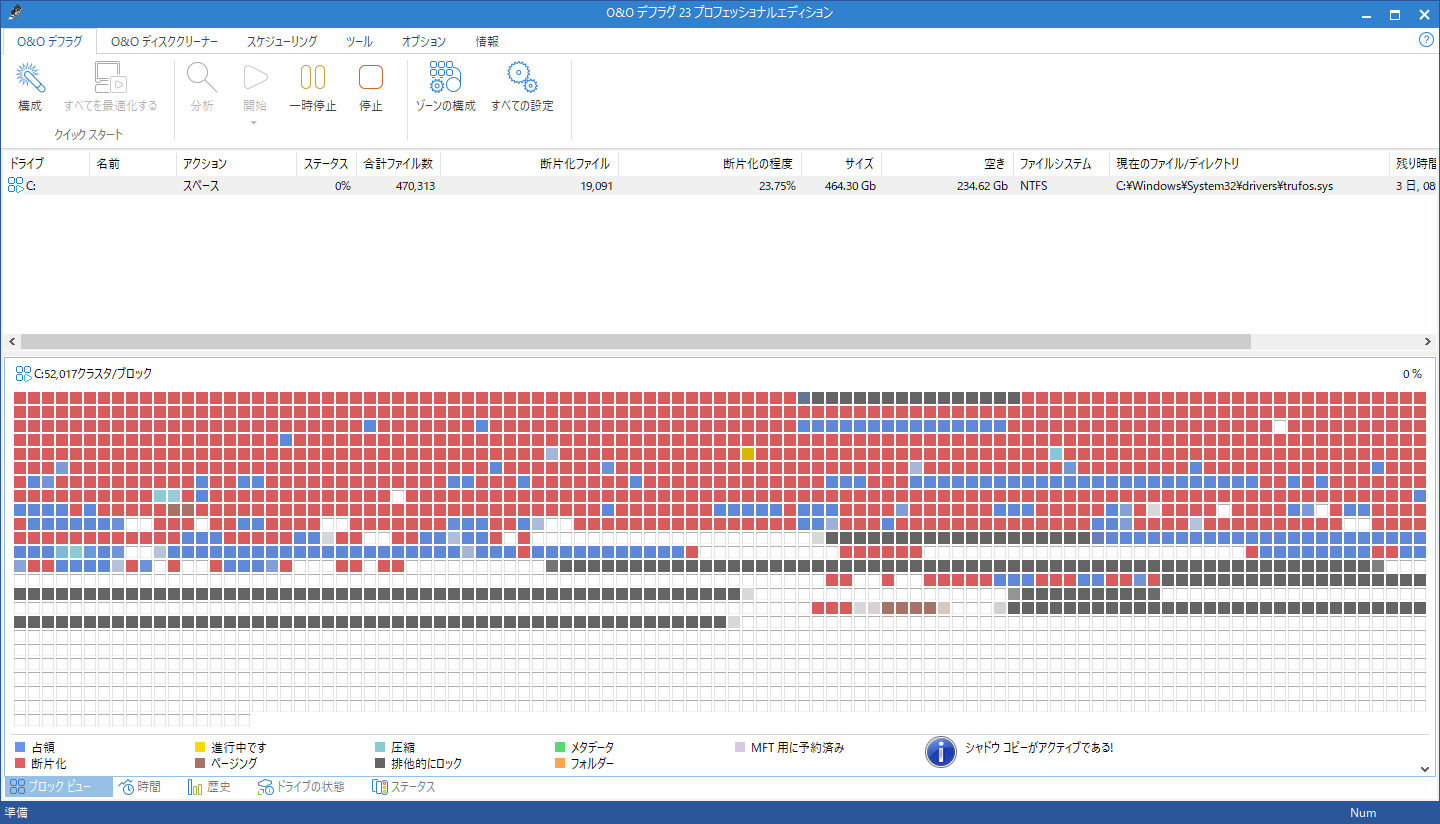Click the シャドウ コピーがアクティブである! message
The height and width of the screenshot is (824, 1440).
(x=1039, y=747)
